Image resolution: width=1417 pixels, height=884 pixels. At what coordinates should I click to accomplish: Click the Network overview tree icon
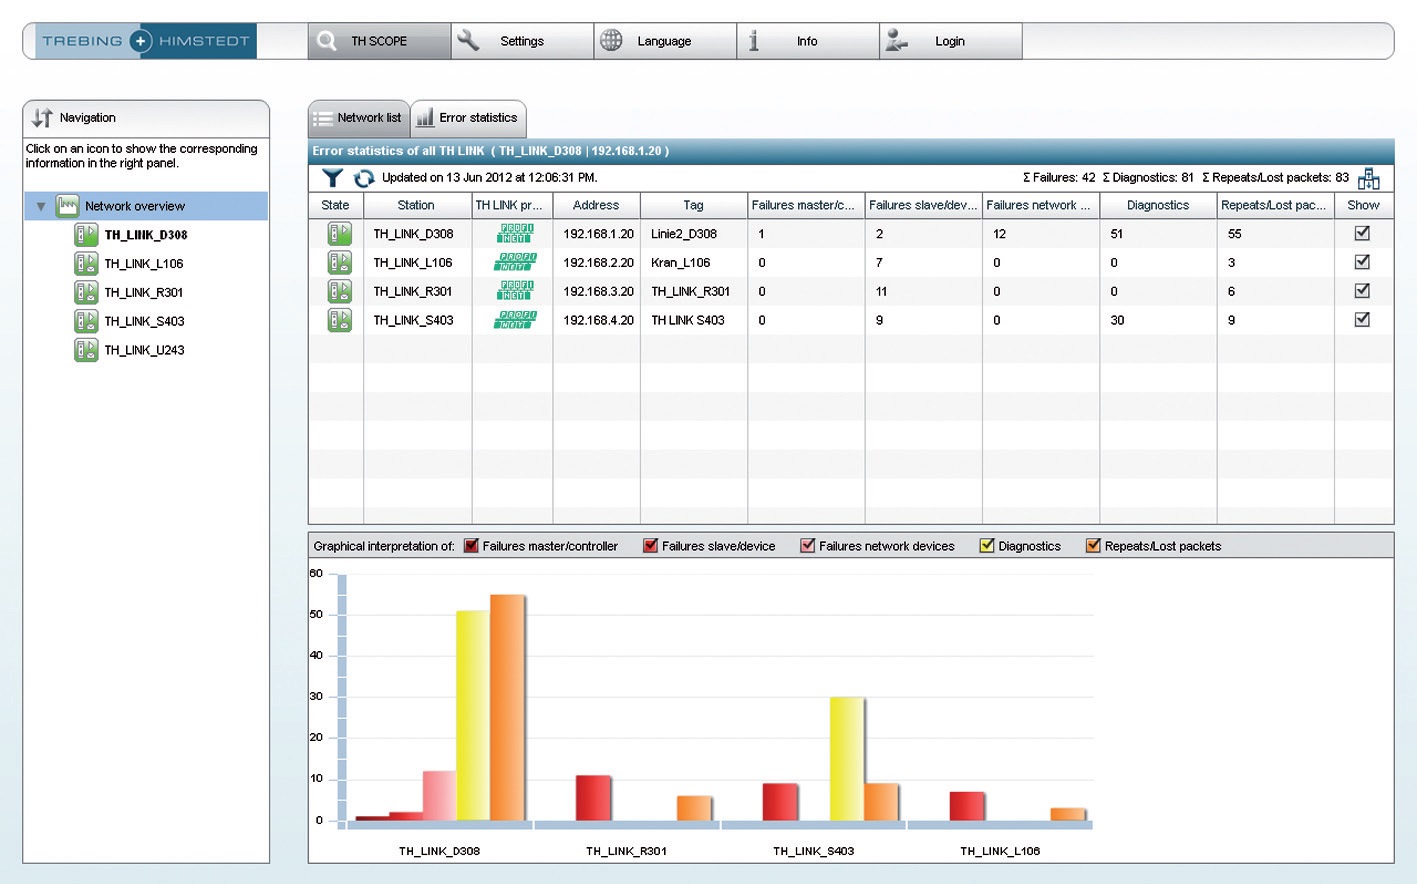67,206
